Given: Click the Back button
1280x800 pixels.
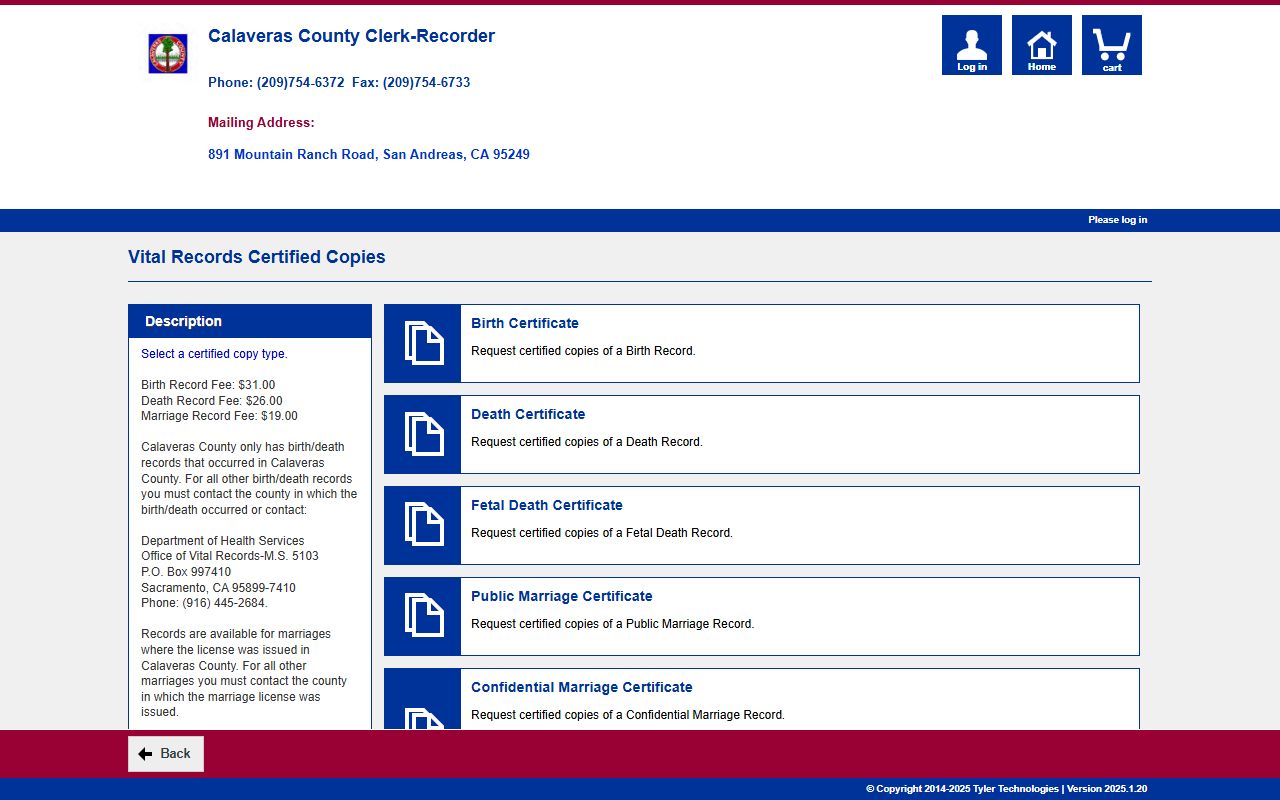Looking at the screenshot, I should pos(166,754).
